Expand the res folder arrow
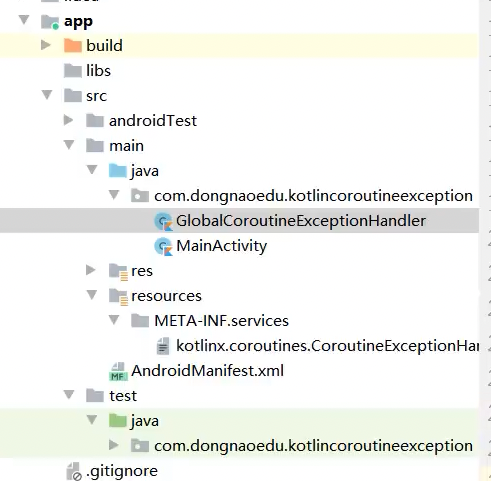 [91, 270]
